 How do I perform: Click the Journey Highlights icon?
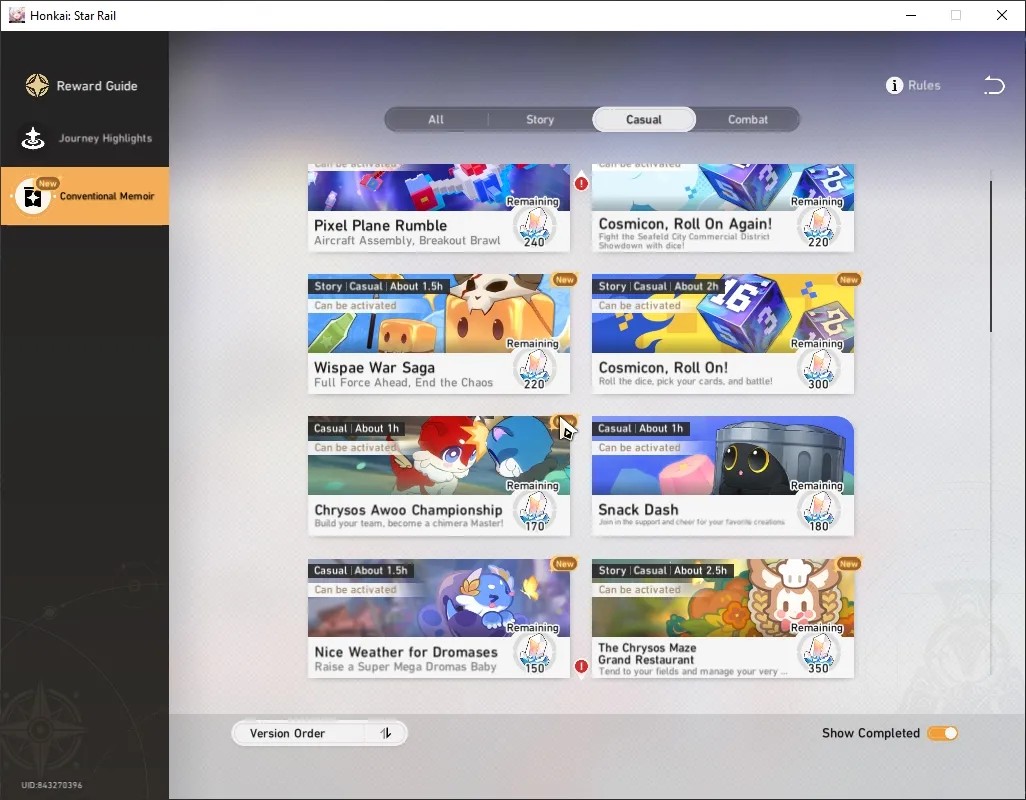click(33, 137)
